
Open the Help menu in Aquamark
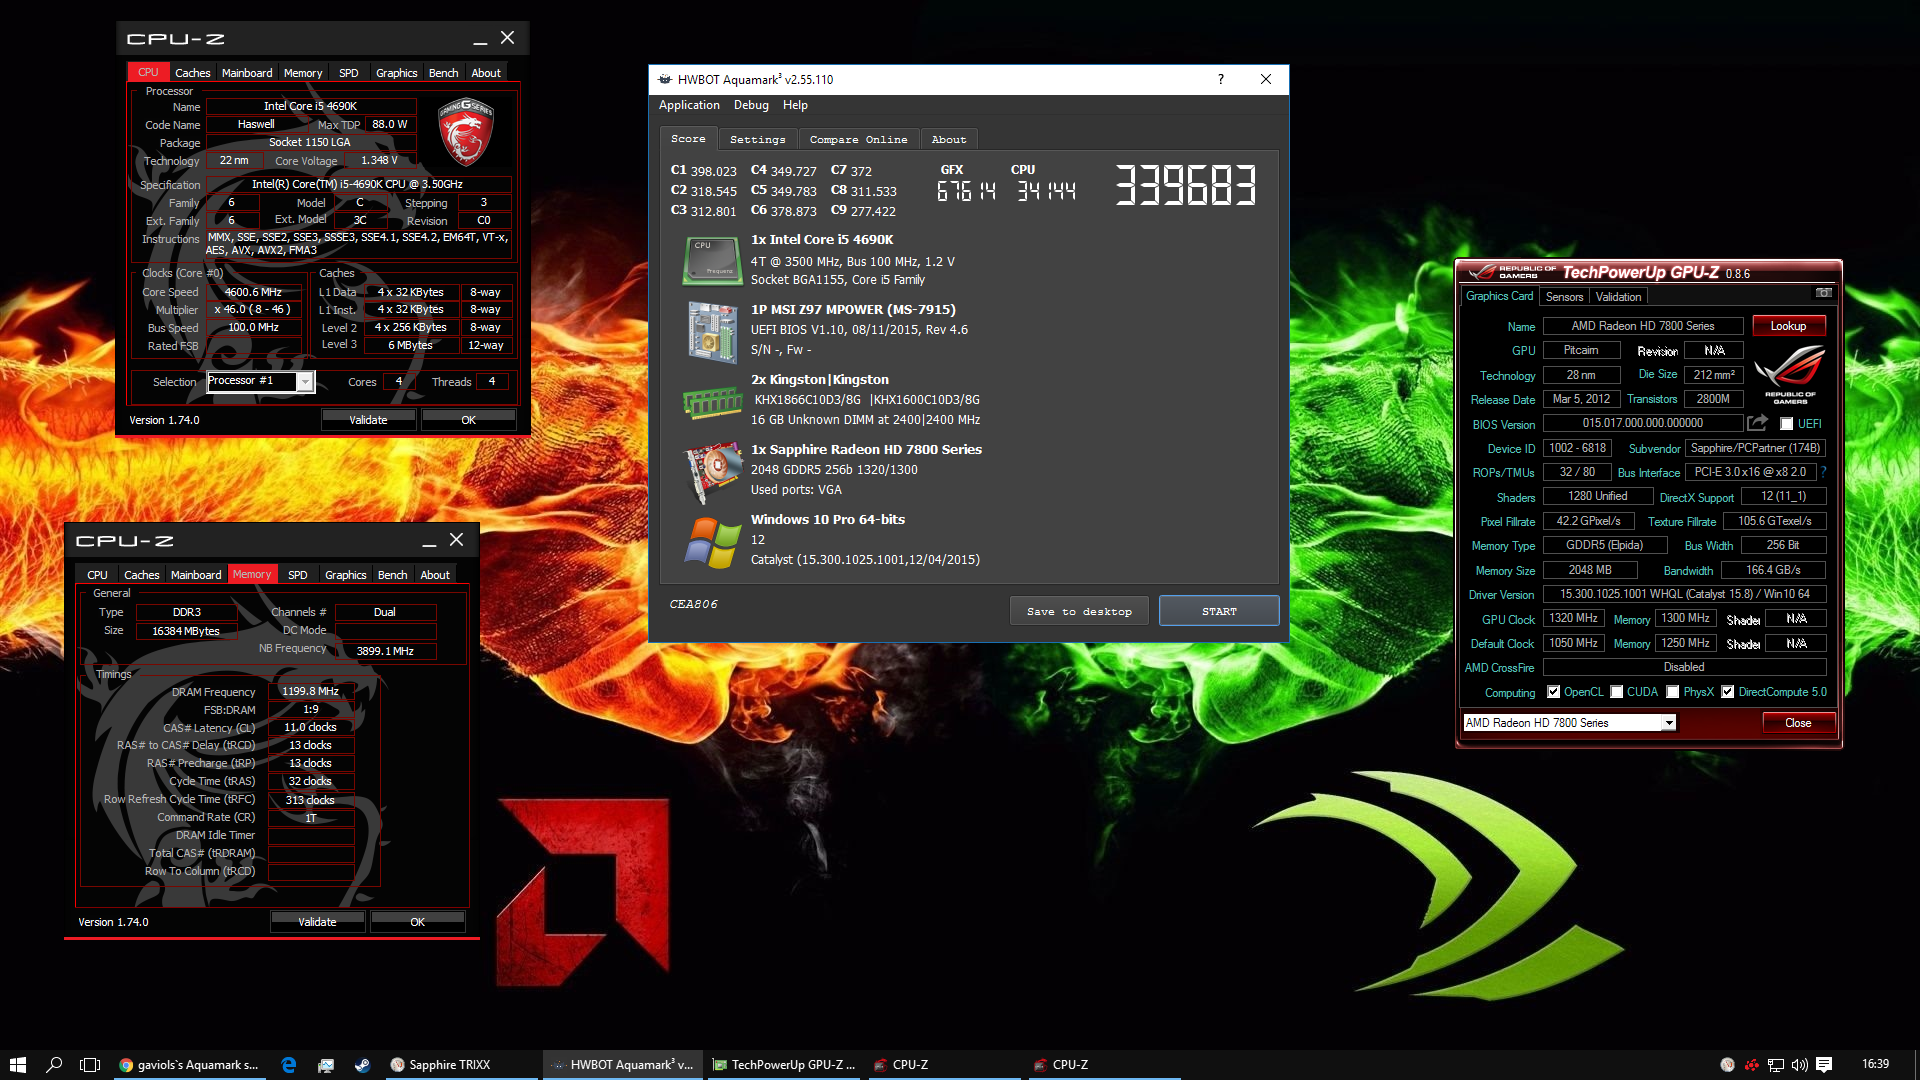pos(795,105)
